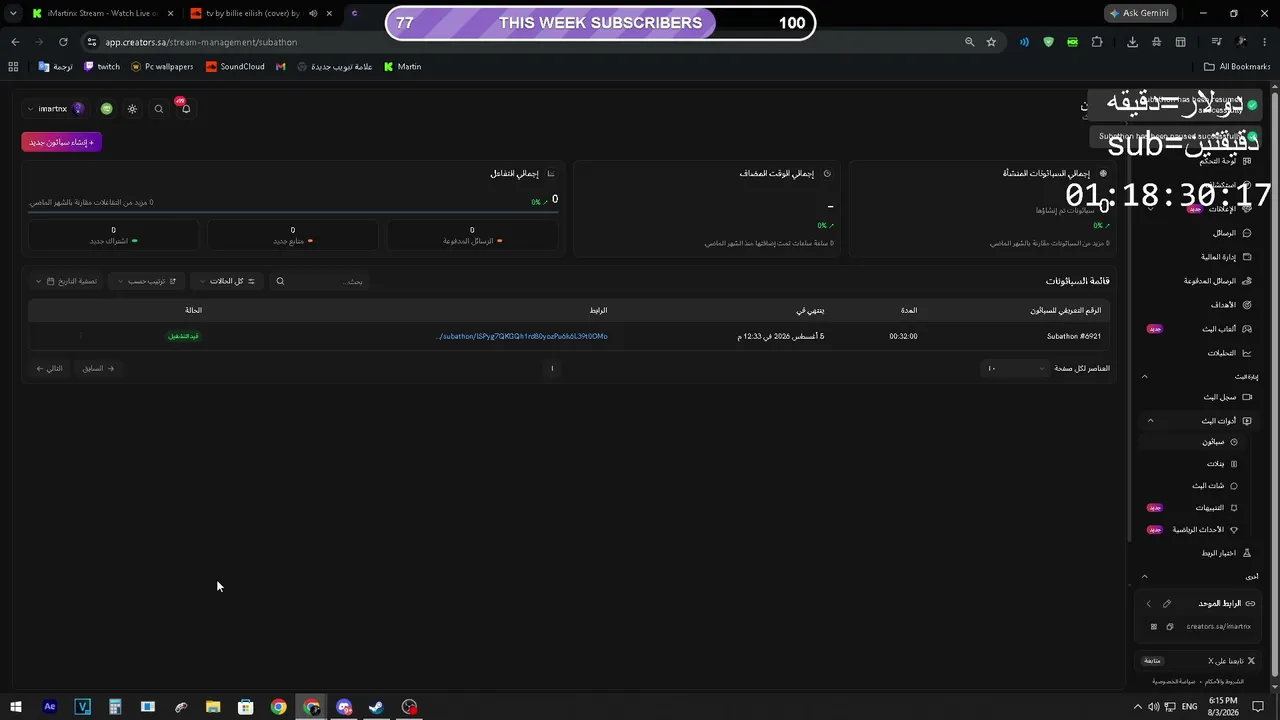Click the Ask Gemini button
The image size is (1280, 720).
click(x=1140, y=14)
